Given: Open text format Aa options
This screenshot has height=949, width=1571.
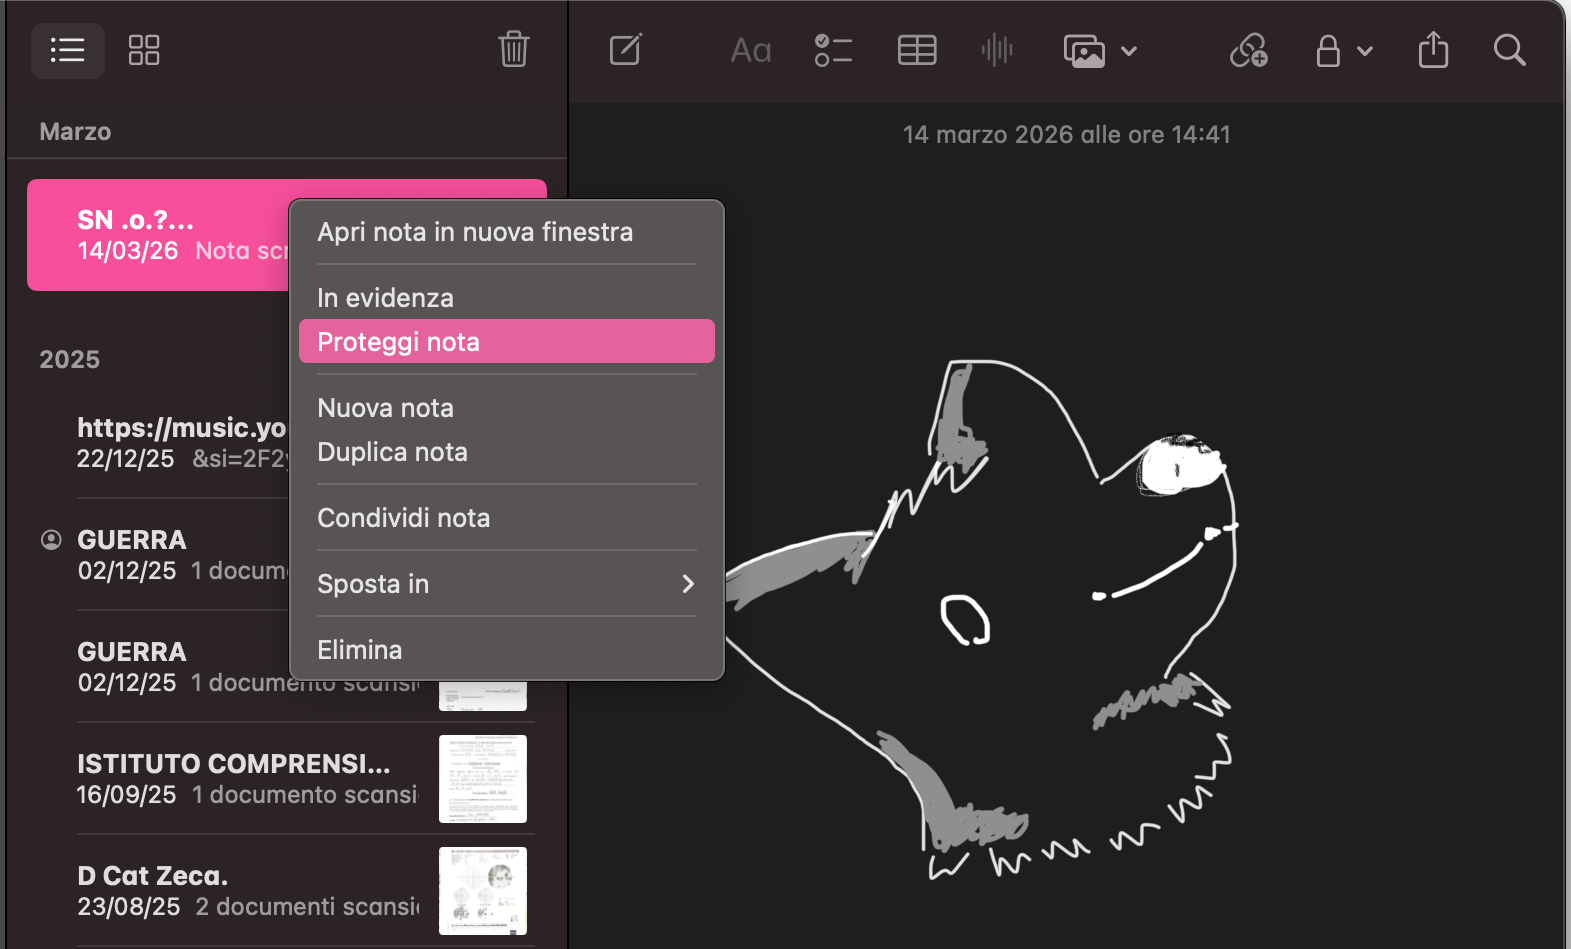Looking at the screenshot, I should pos(751,50).
